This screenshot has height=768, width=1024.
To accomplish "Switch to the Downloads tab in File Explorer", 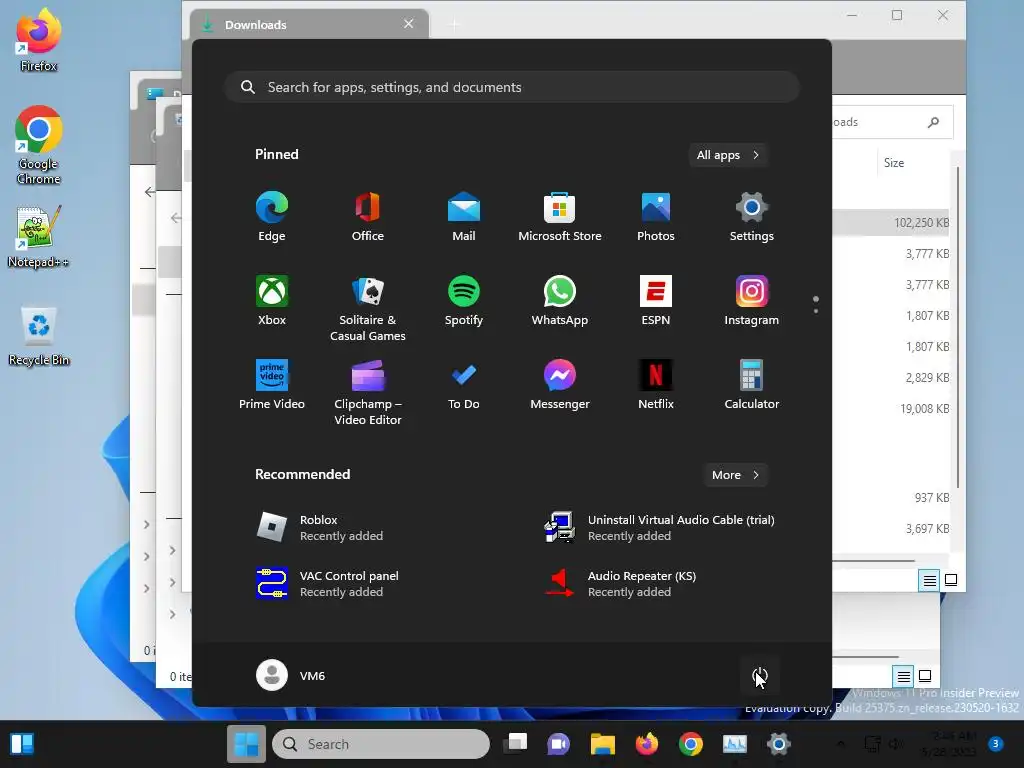I will (309, 24).
